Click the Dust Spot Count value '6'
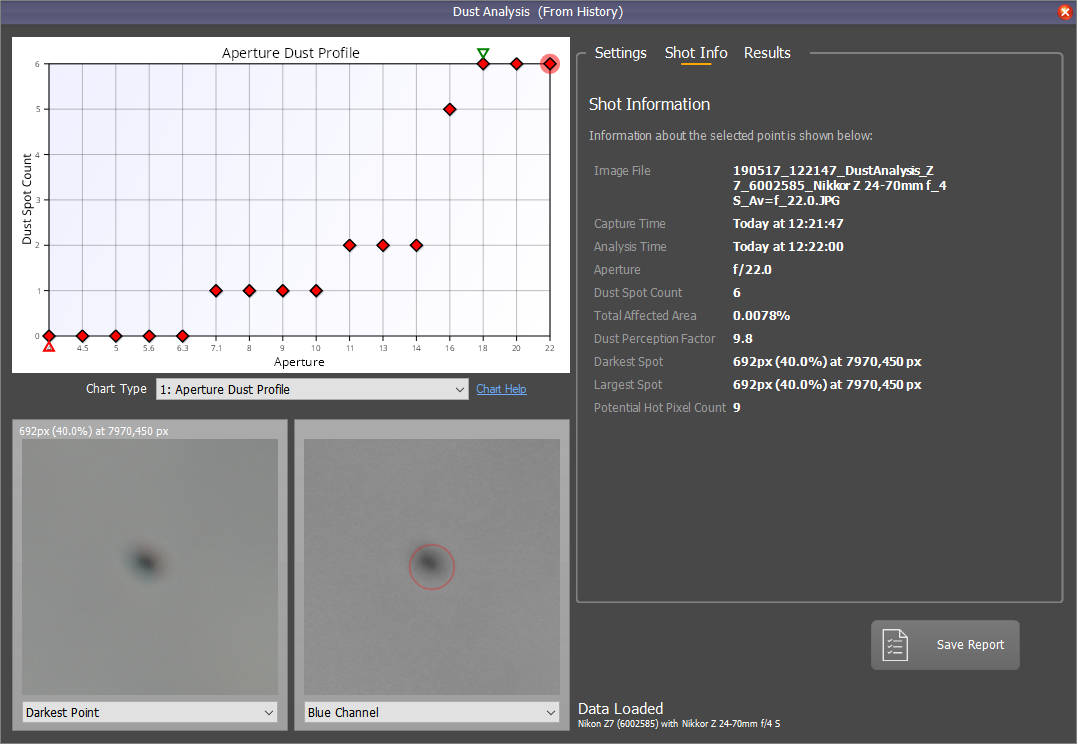 point(736,293)
